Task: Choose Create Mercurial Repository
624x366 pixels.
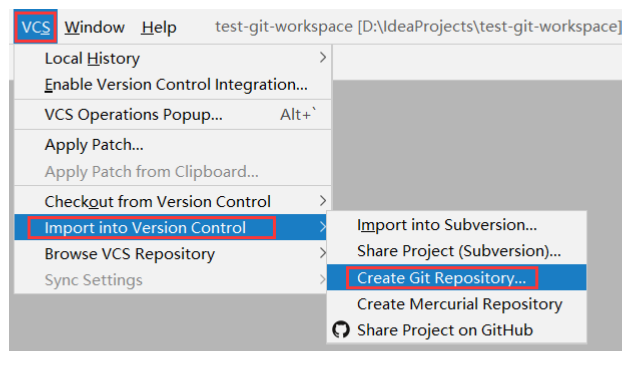Action: 456,304
